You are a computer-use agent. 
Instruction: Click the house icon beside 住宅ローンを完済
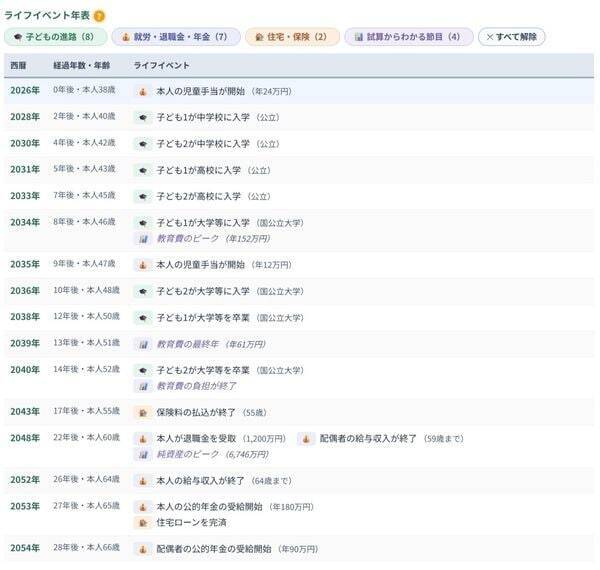(x=143, y=523)
